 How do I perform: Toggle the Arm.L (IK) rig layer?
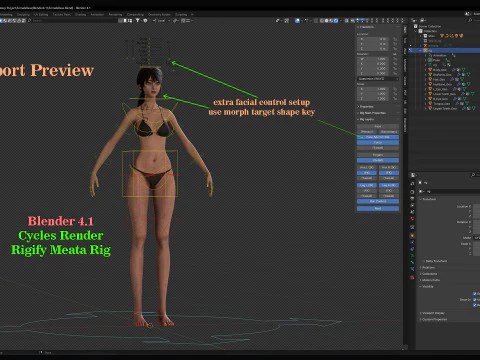(367, 167)
